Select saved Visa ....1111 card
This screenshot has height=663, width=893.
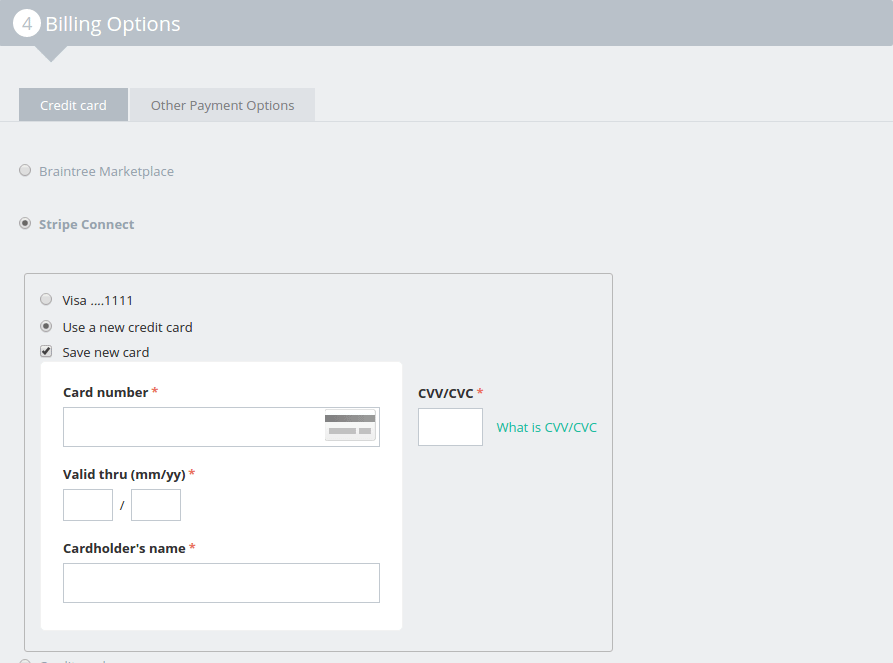click(46, 299)
